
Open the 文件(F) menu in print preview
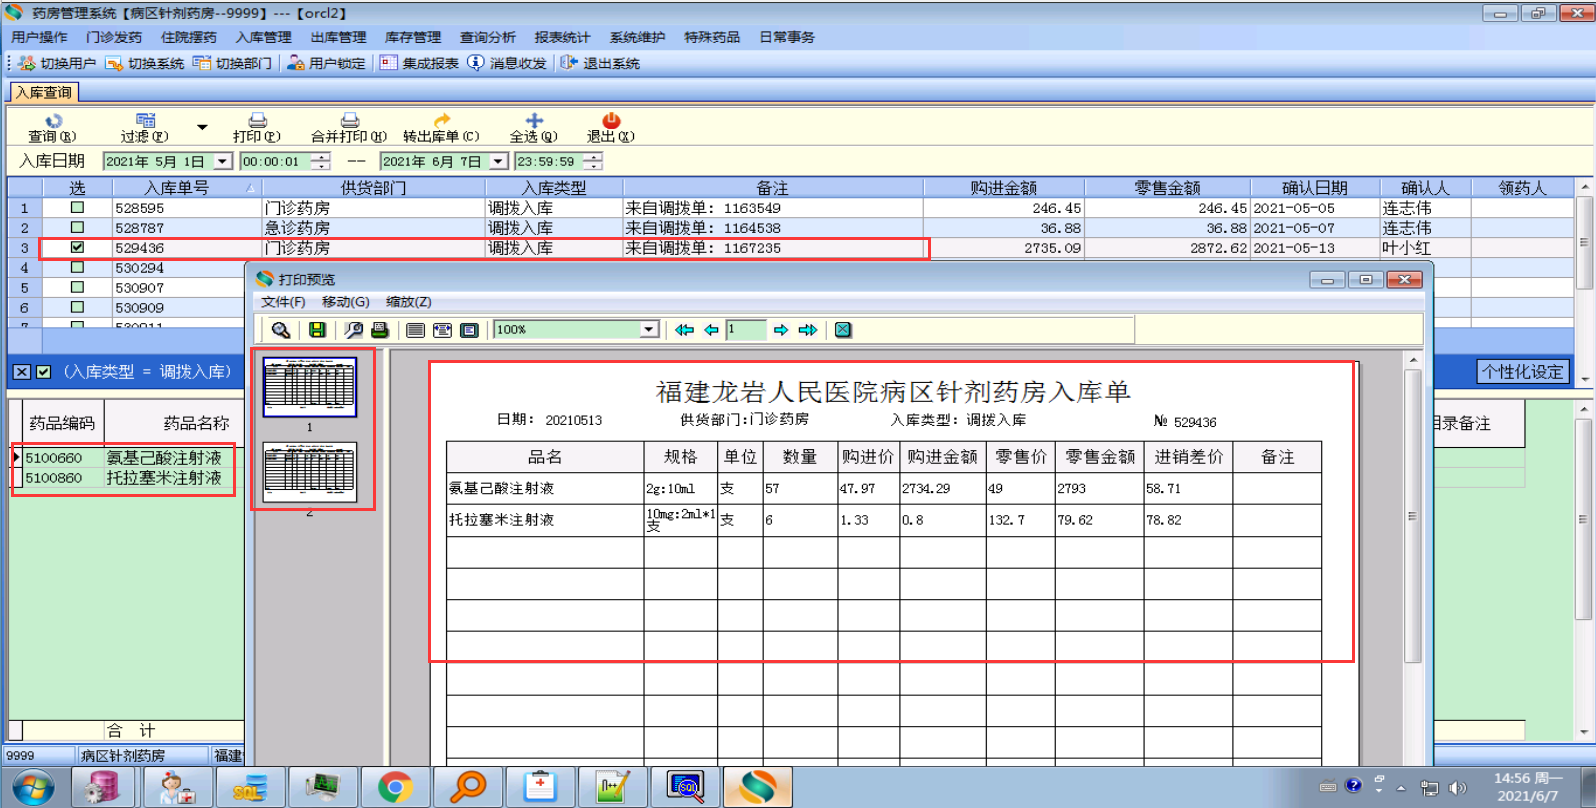283,302
